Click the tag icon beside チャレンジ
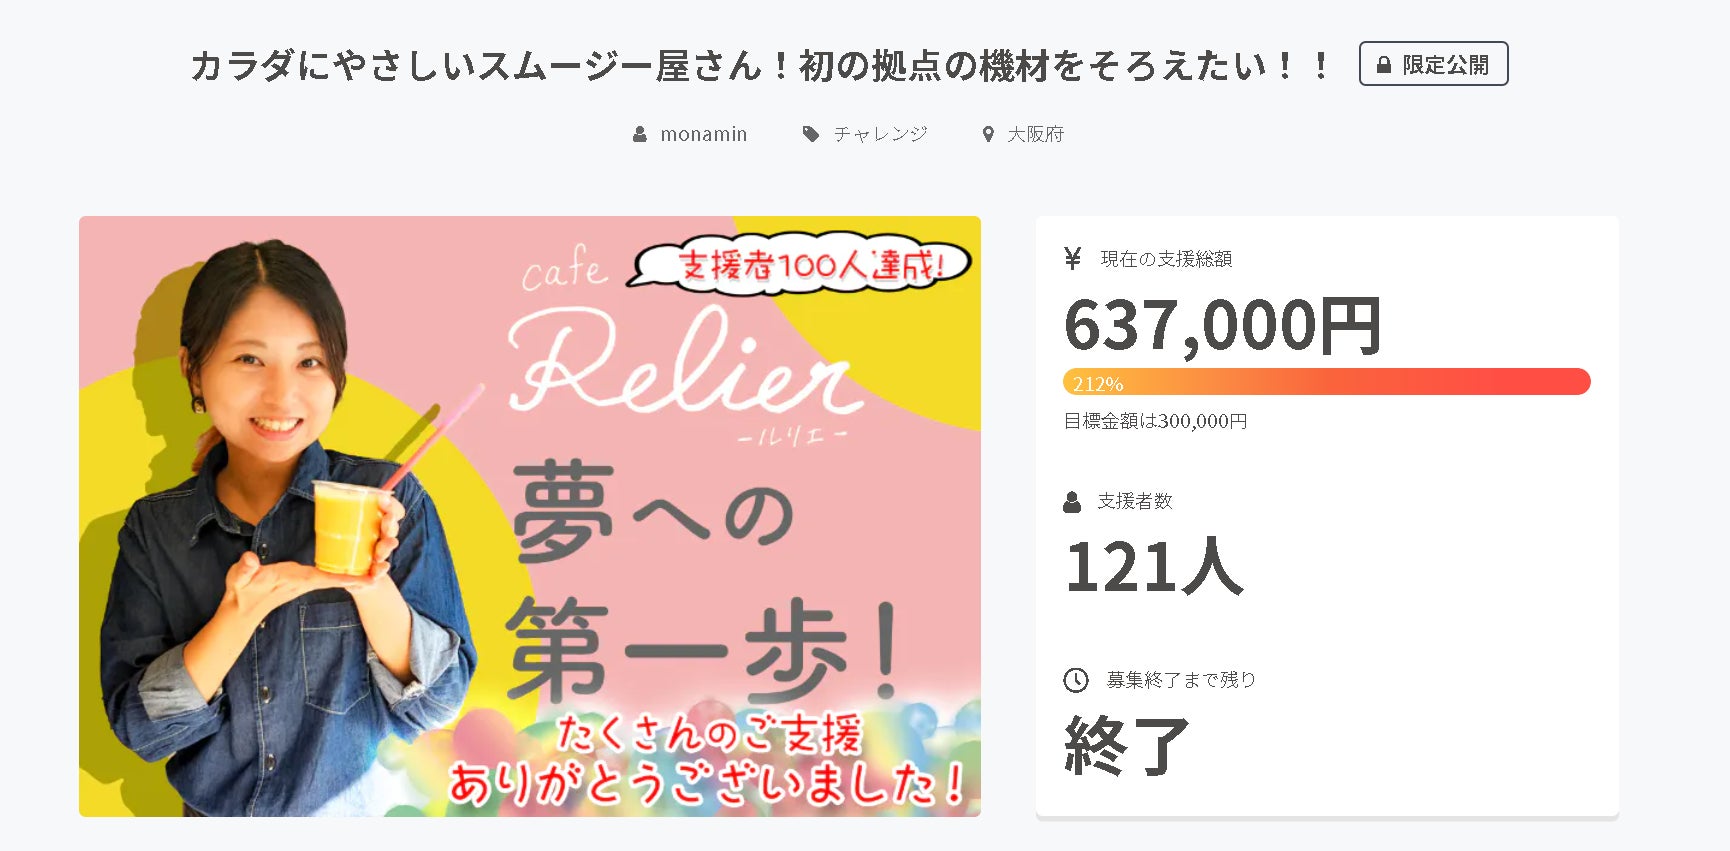 [811, 134]
